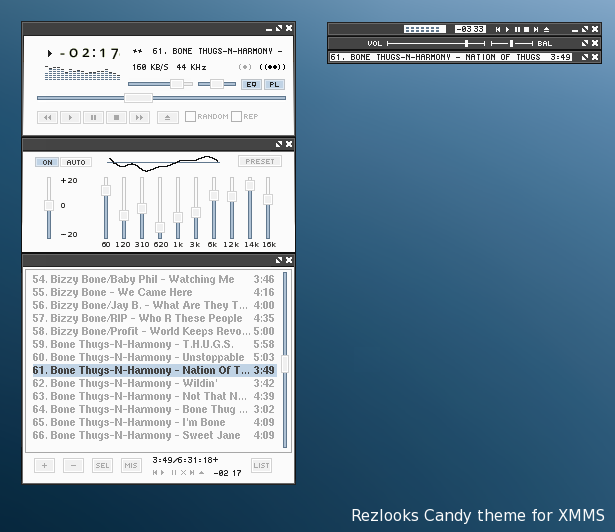615x532 pixels.
Task: Click pause icon in shaded player bar
Action: click(x=517, y=29)
